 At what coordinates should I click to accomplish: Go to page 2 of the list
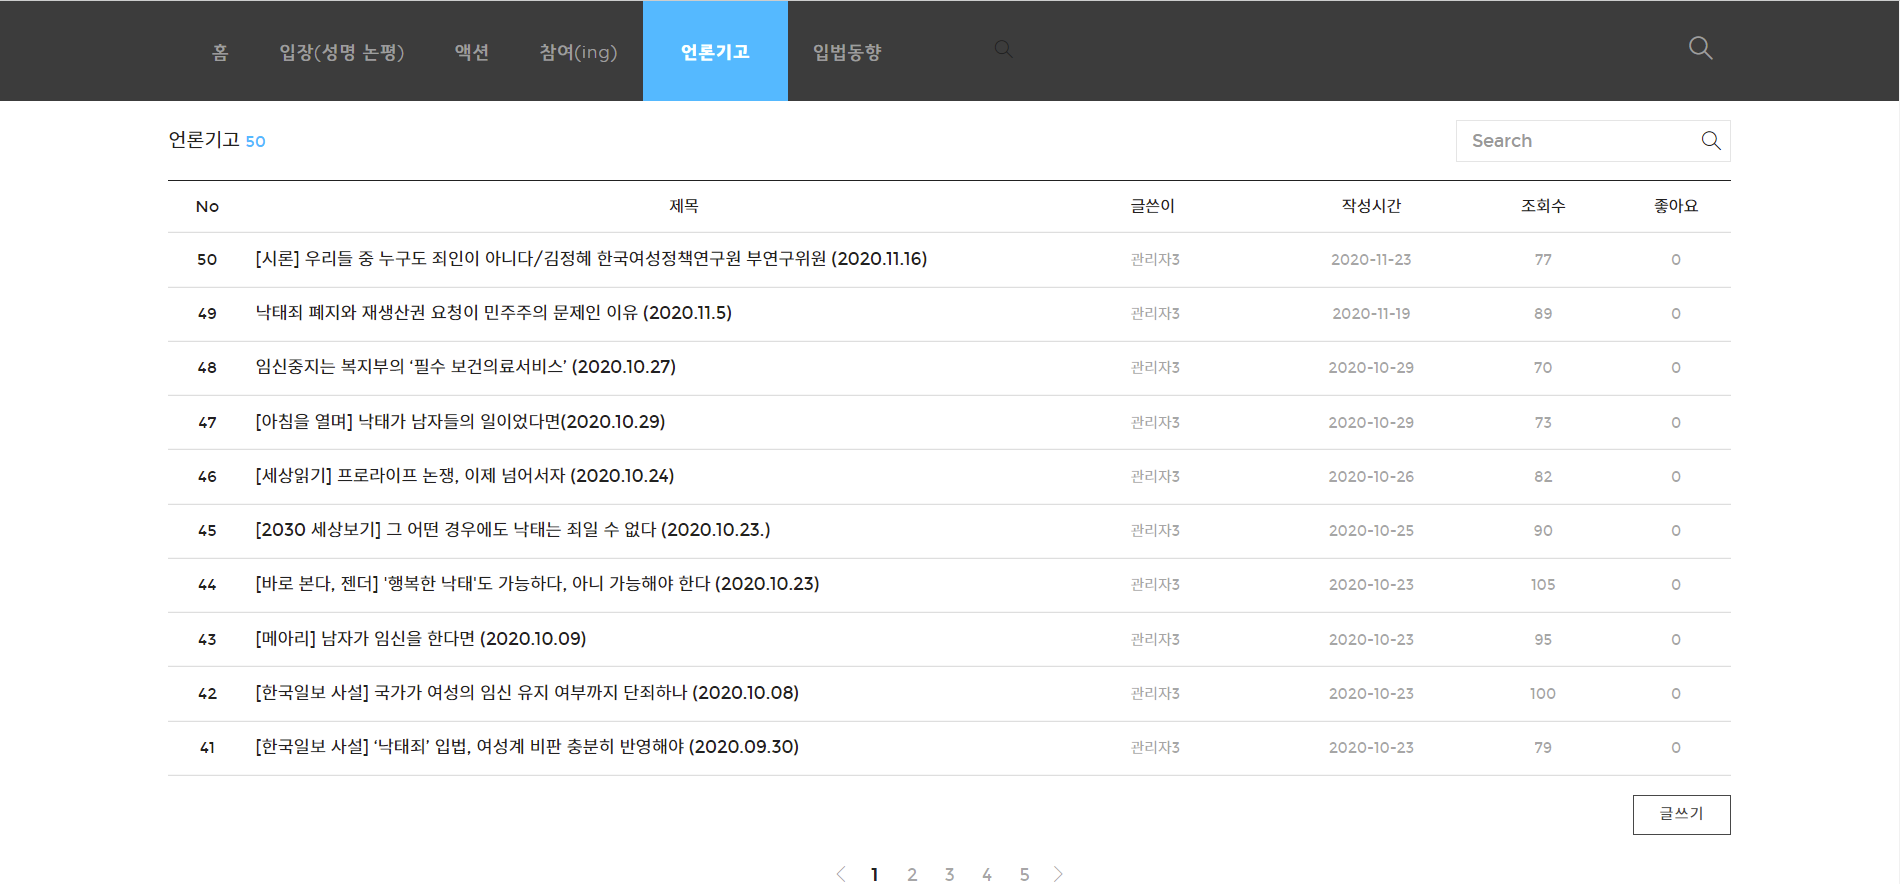coord(912,874)
